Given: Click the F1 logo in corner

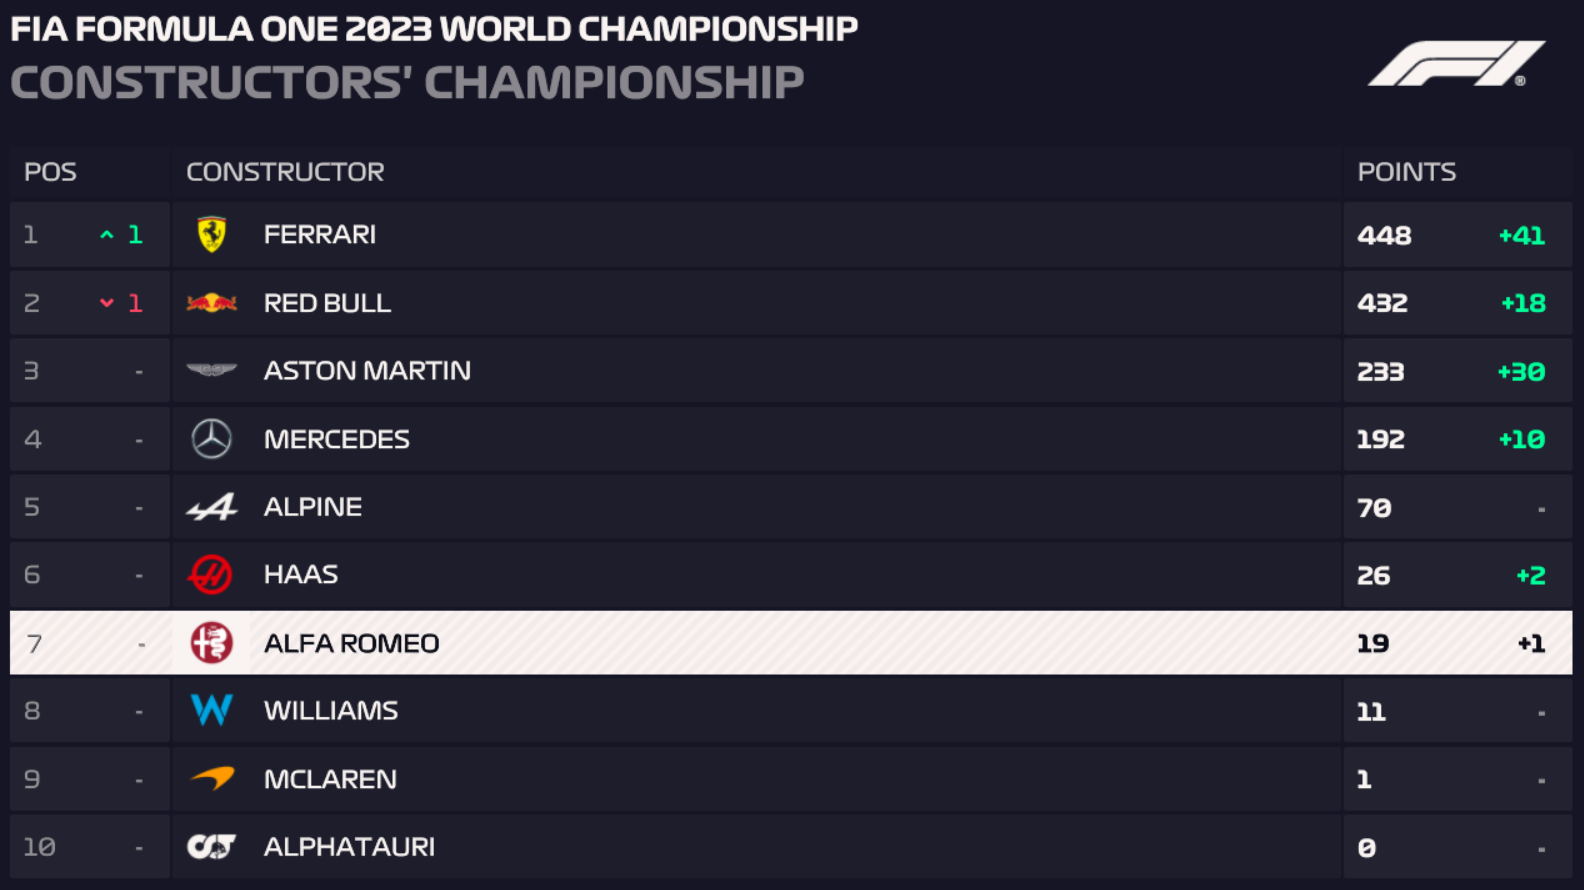Looking at the screenshot, I should 1455,64.
